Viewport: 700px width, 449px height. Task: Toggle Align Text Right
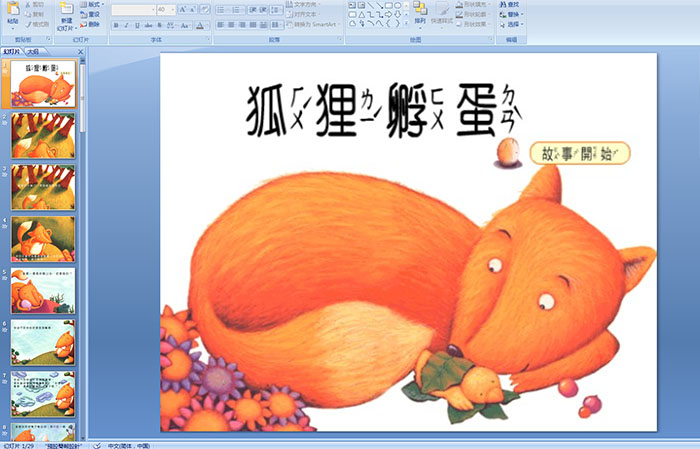click(242, 25)
